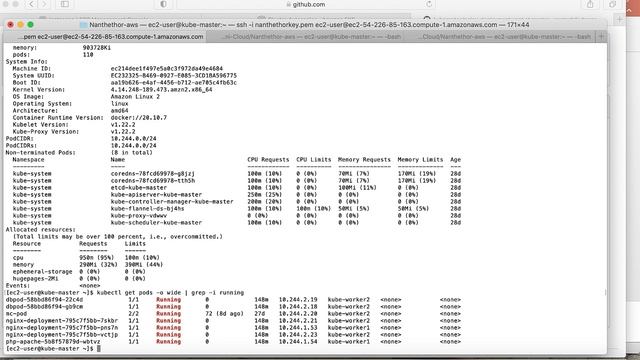Click pod name kube-flannel-ds-bj4hs

pos(147,209)
